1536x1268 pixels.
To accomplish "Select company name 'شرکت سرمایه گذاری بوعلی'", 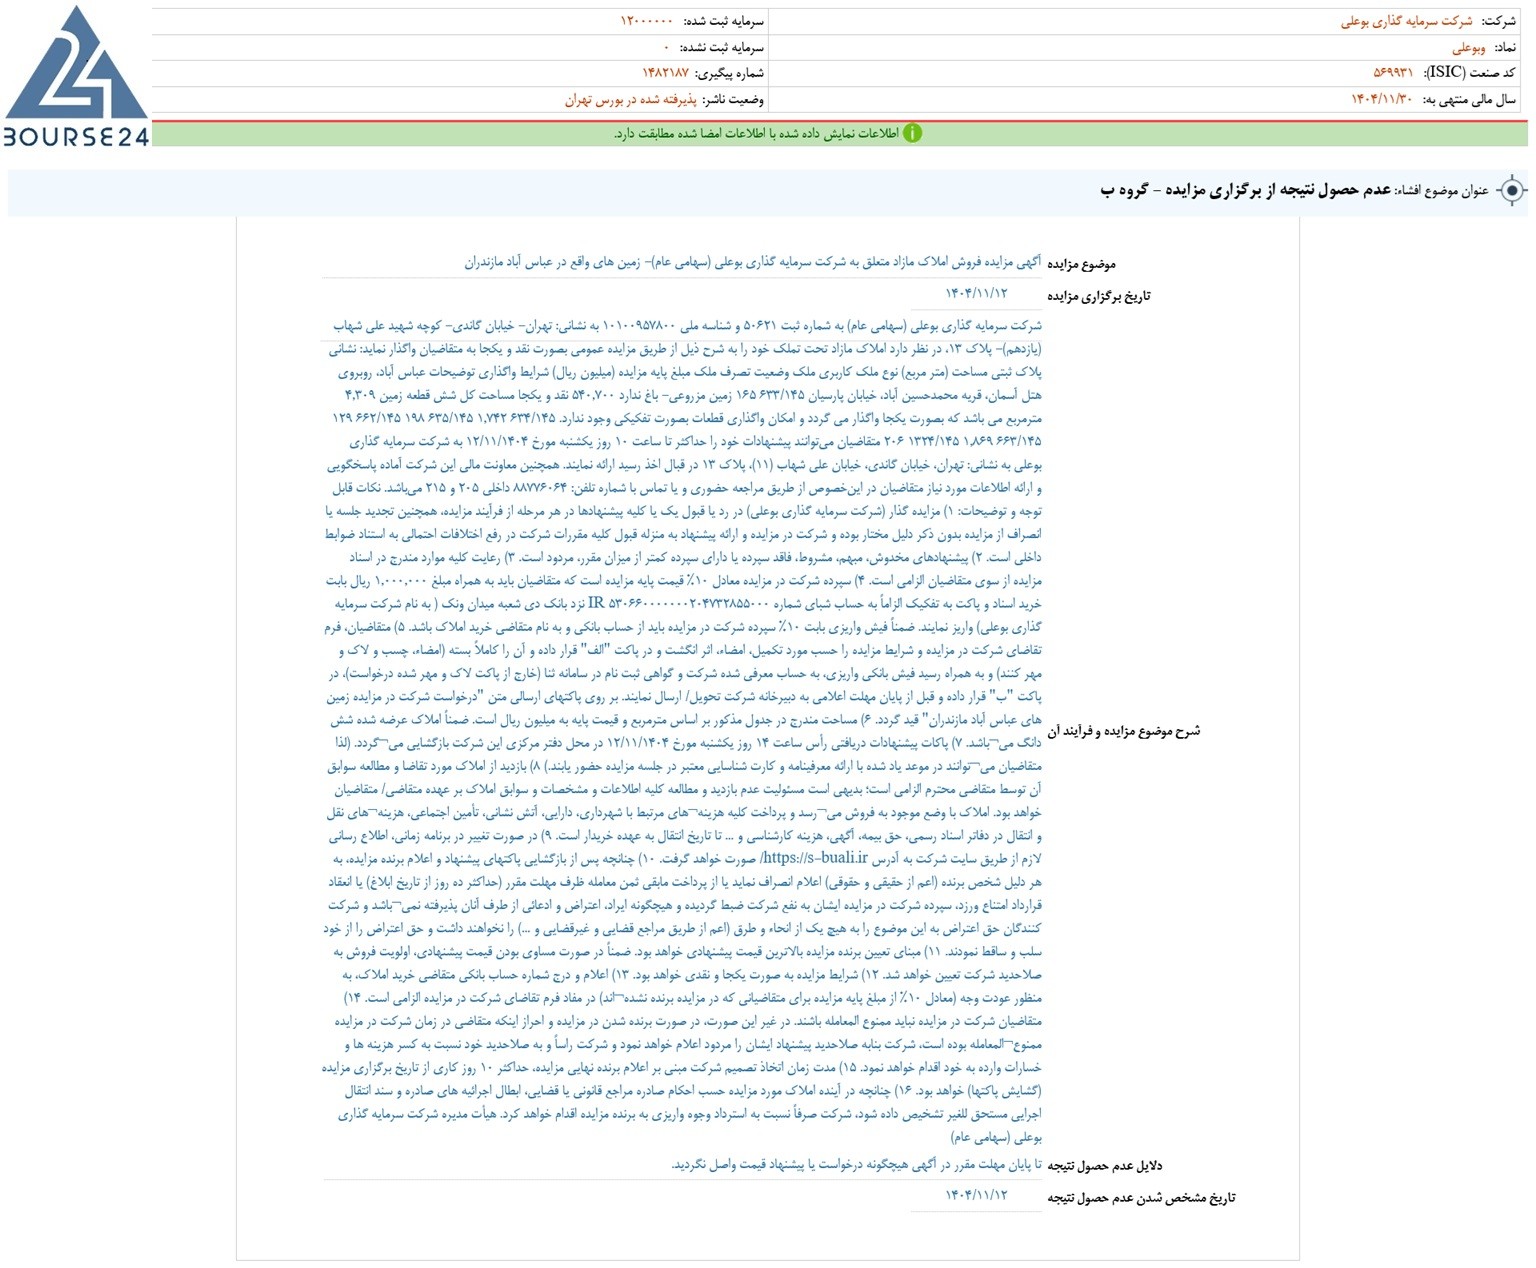I will 1406,21.
